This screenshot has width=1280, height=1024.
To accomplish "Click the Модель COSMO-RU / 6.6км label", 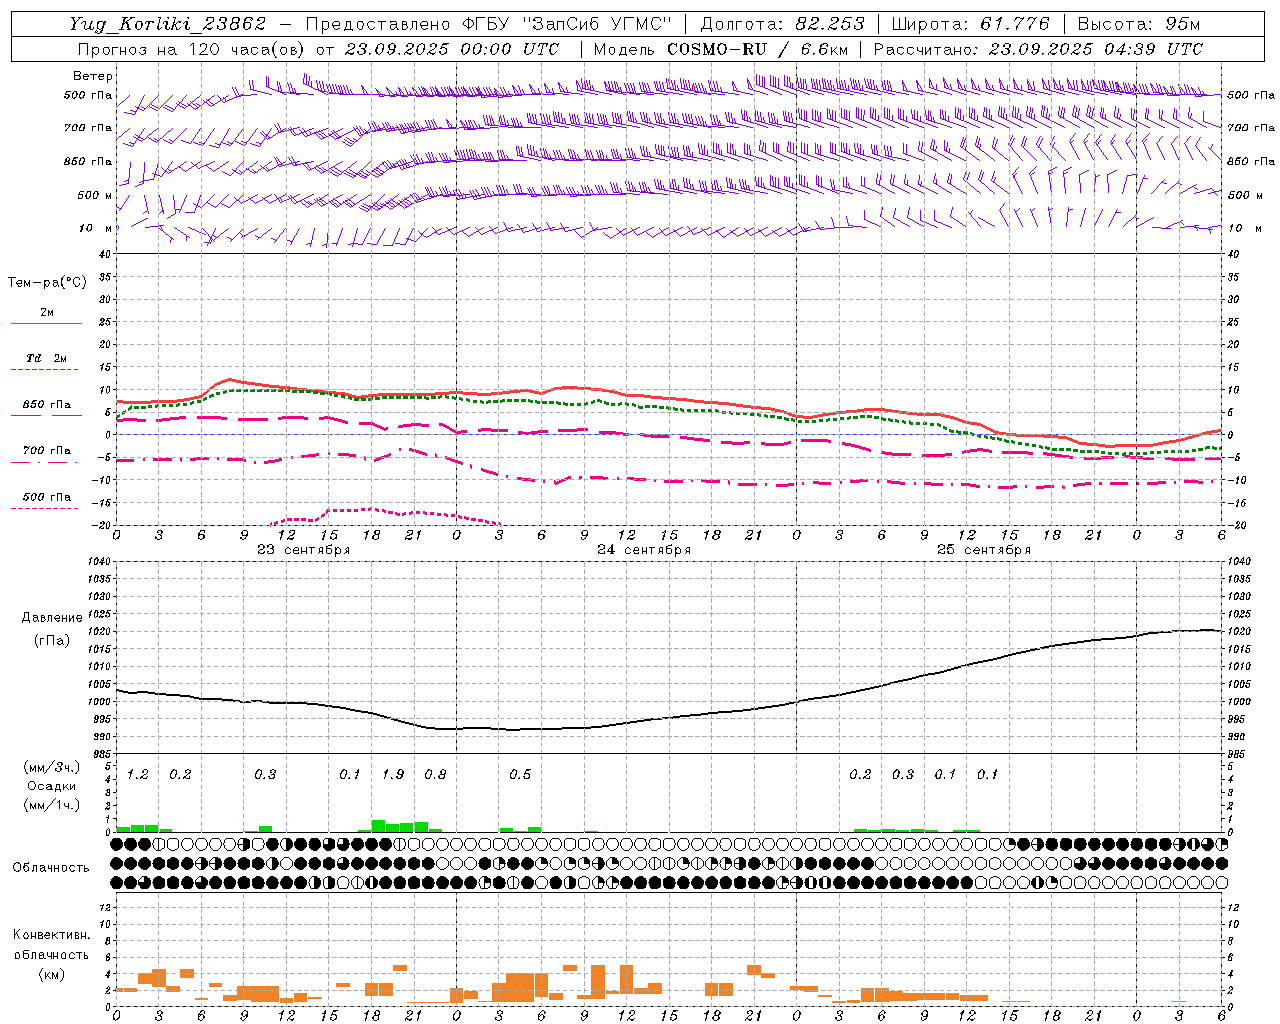I will click(721, 49).
